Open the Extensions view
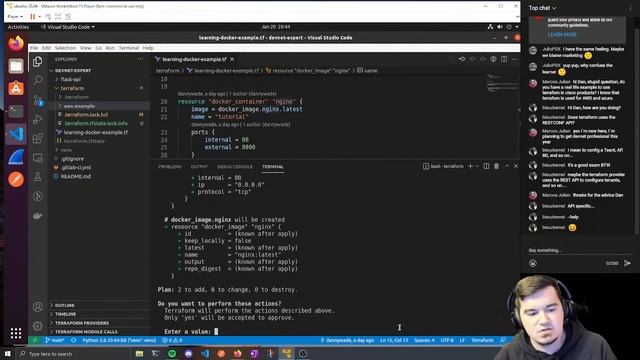The width and height of the screenshot is (640, 360). pos(38,138)
